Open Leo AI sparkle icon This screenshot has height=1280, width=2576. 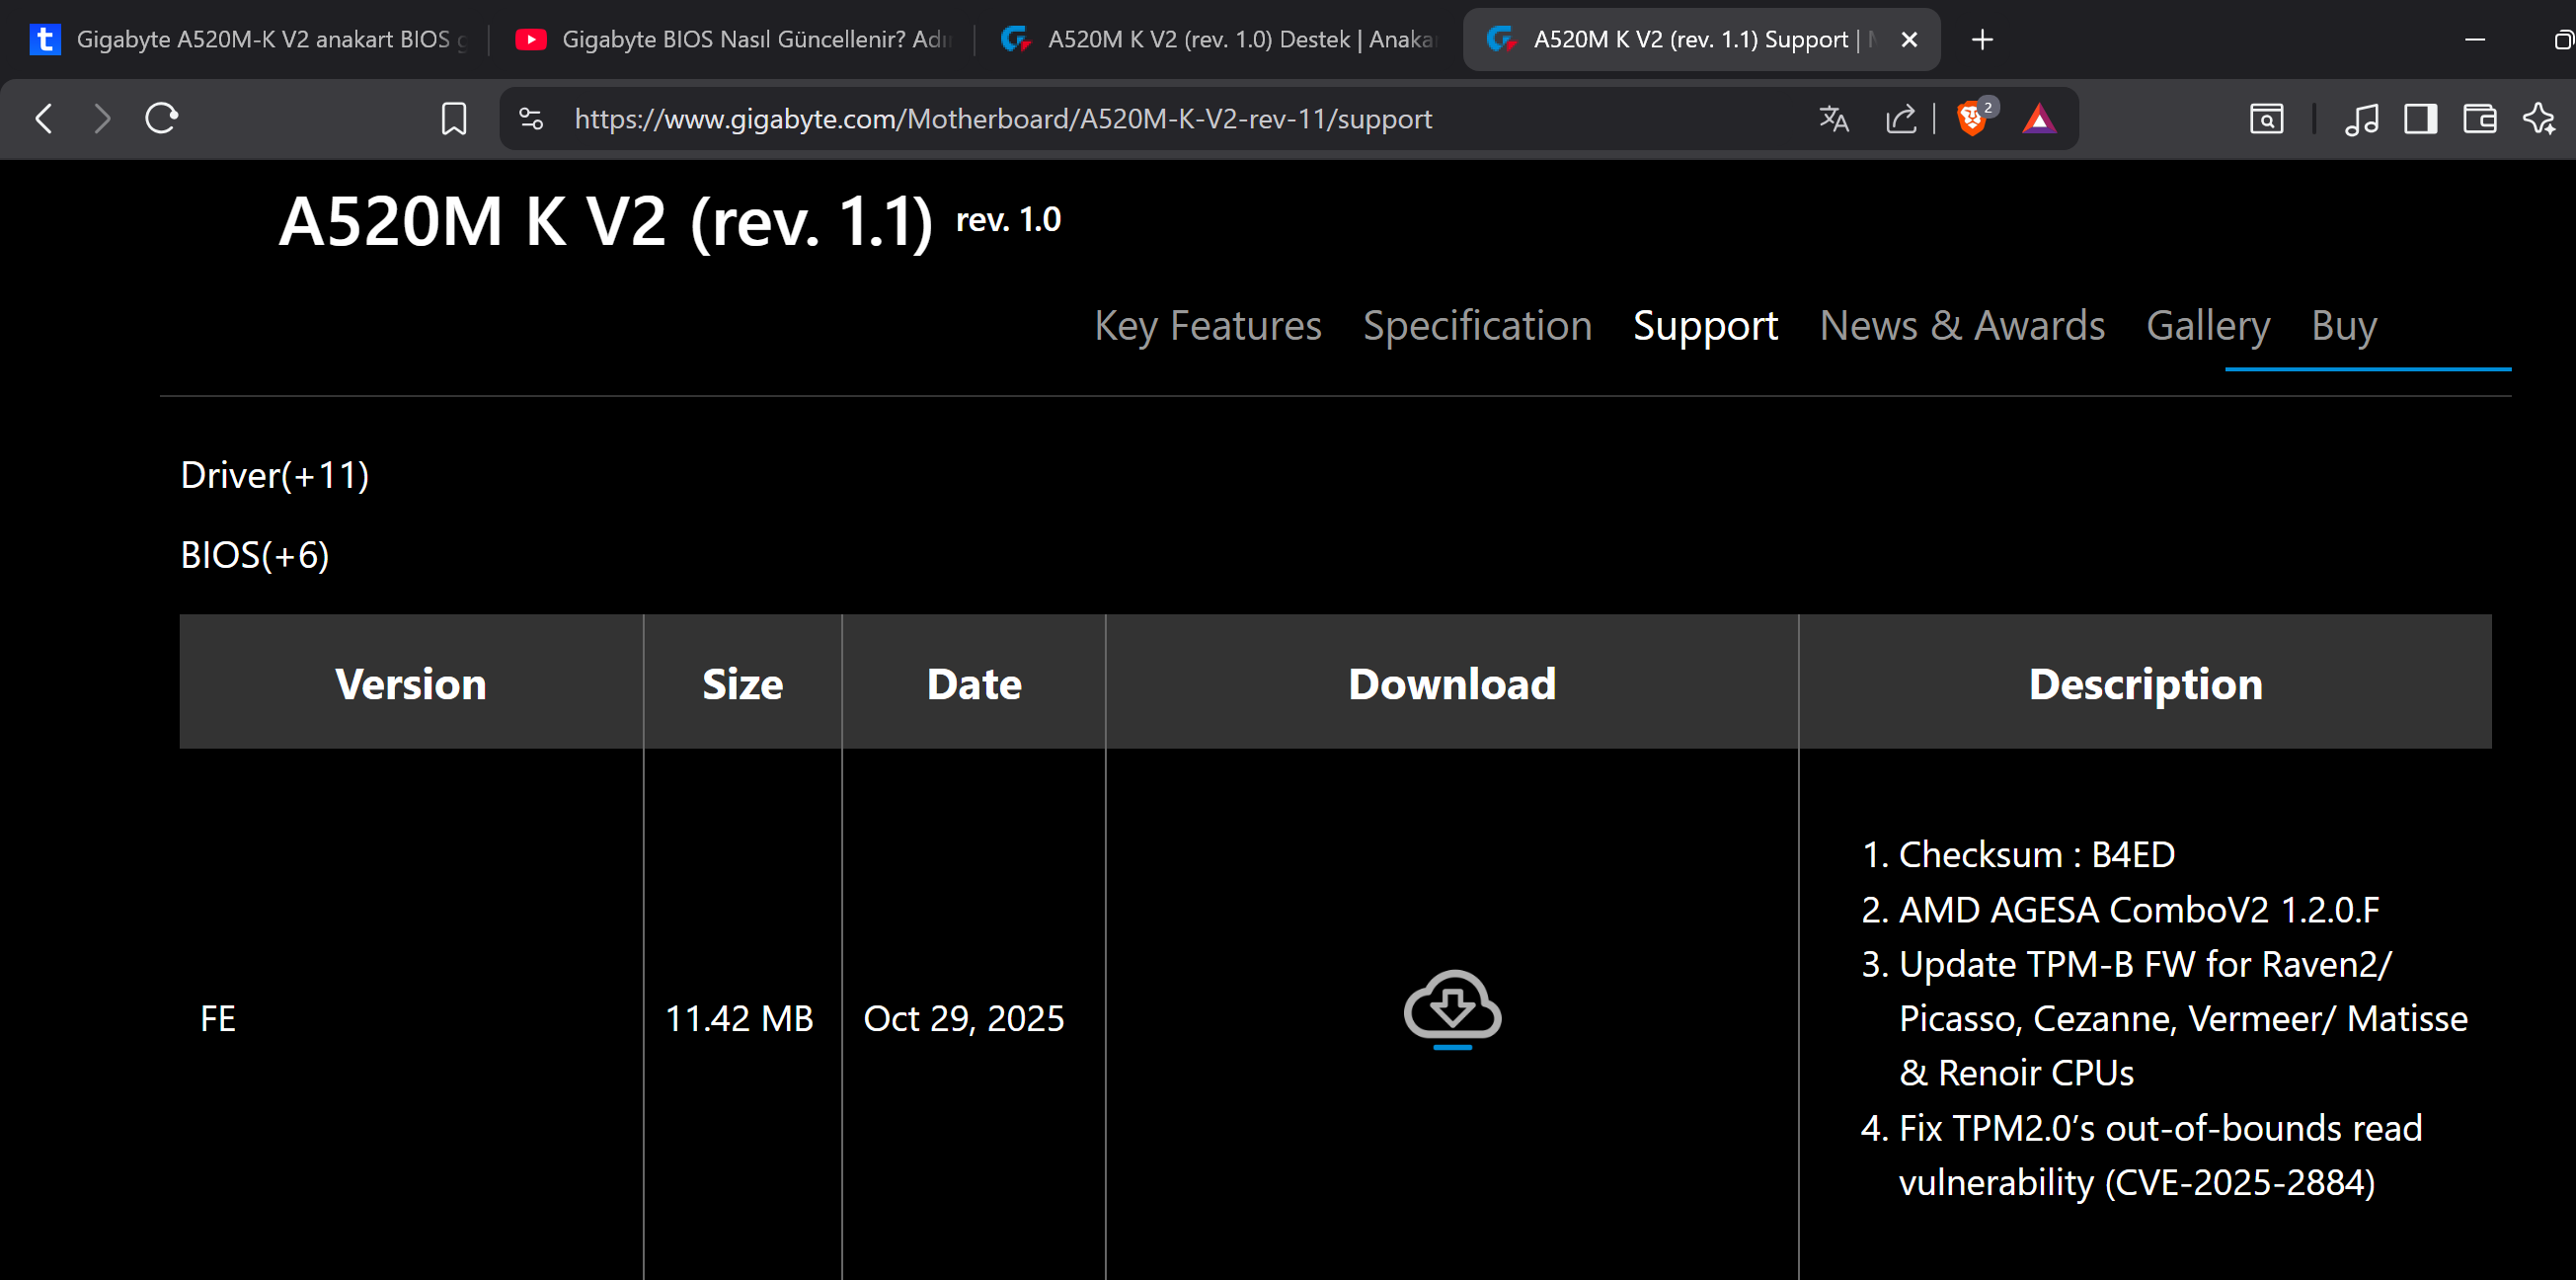coord(2539,119)
